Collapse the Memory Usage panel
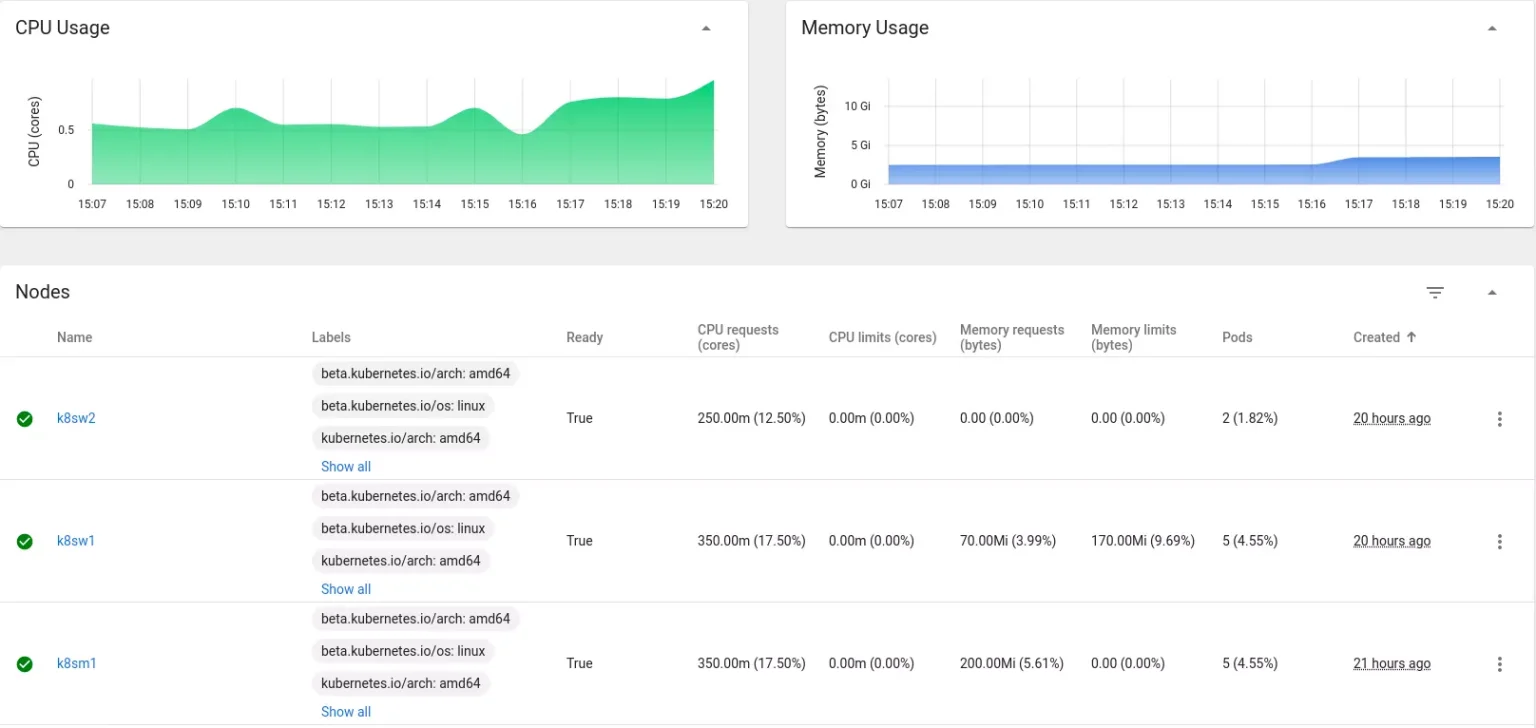1536x728 pixels. coord(1492,28)
